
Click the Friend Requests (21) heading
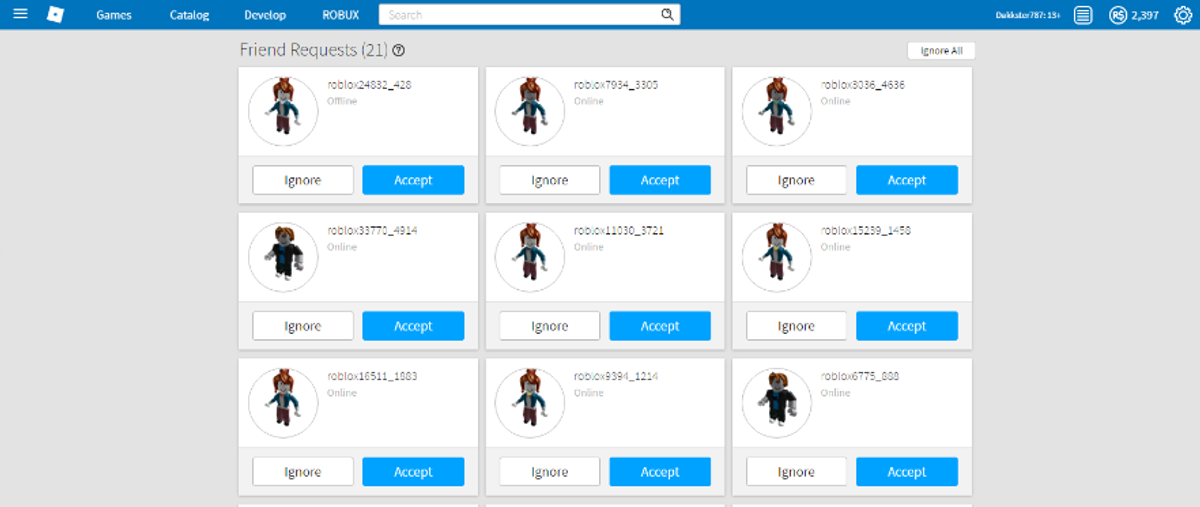(314, 50)
